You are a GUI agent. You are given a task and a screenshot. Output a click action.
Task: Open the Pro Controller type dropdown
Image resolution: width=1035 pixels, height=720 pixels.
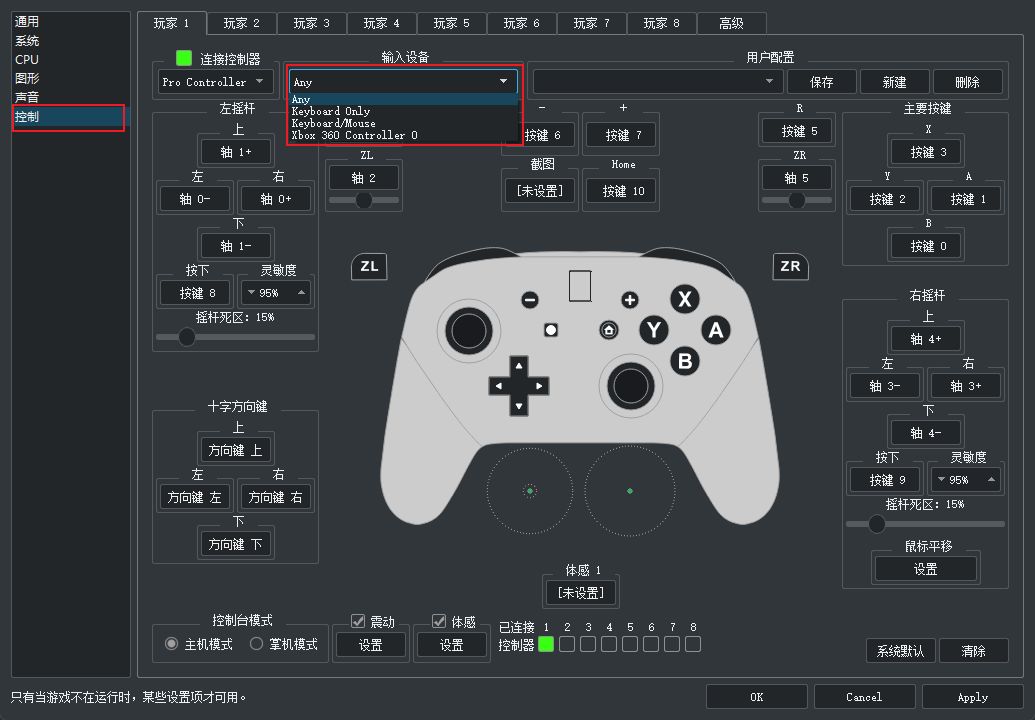click(x=213, y=82)
